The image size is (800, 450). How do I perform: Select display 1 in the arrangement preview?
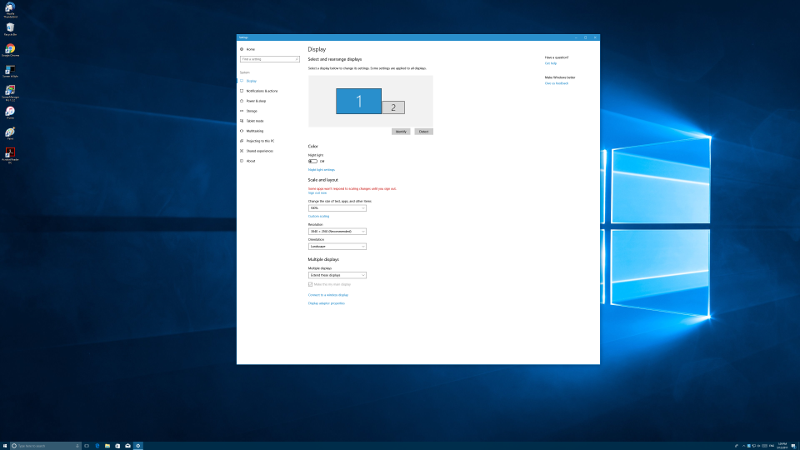coord(359,101)
